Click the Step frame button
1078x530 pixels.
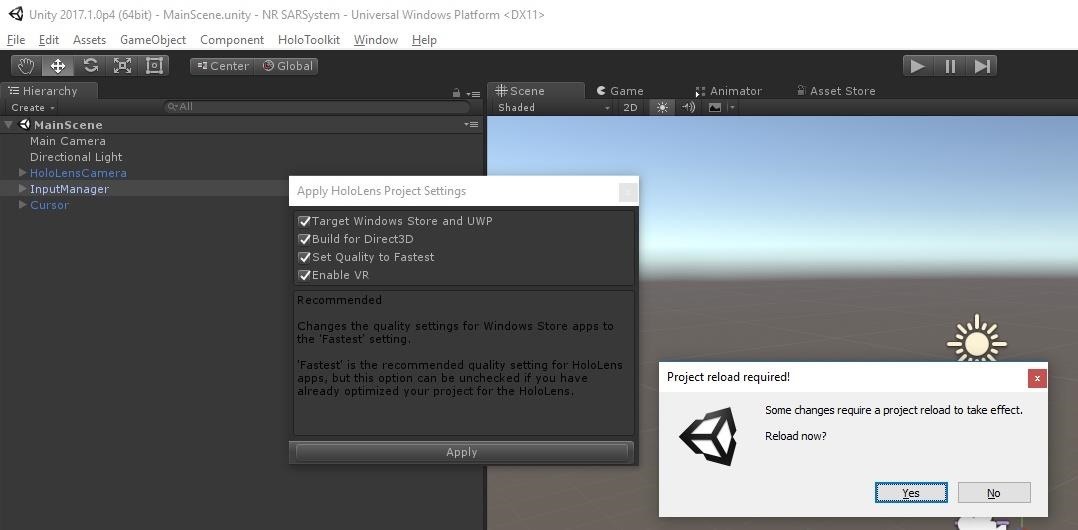[x=982, y=66]
